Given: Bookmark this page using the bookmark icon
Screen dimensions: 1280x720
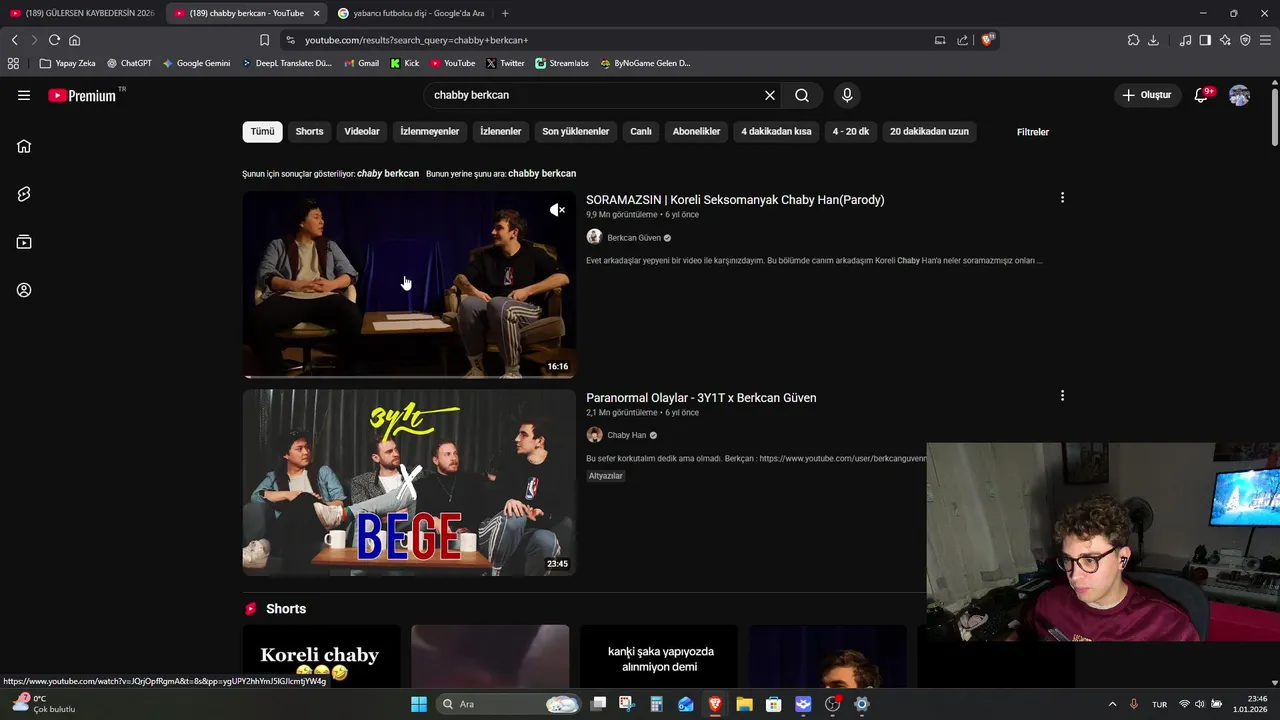Looking at the screenshot, I should (x=264, y=40).
